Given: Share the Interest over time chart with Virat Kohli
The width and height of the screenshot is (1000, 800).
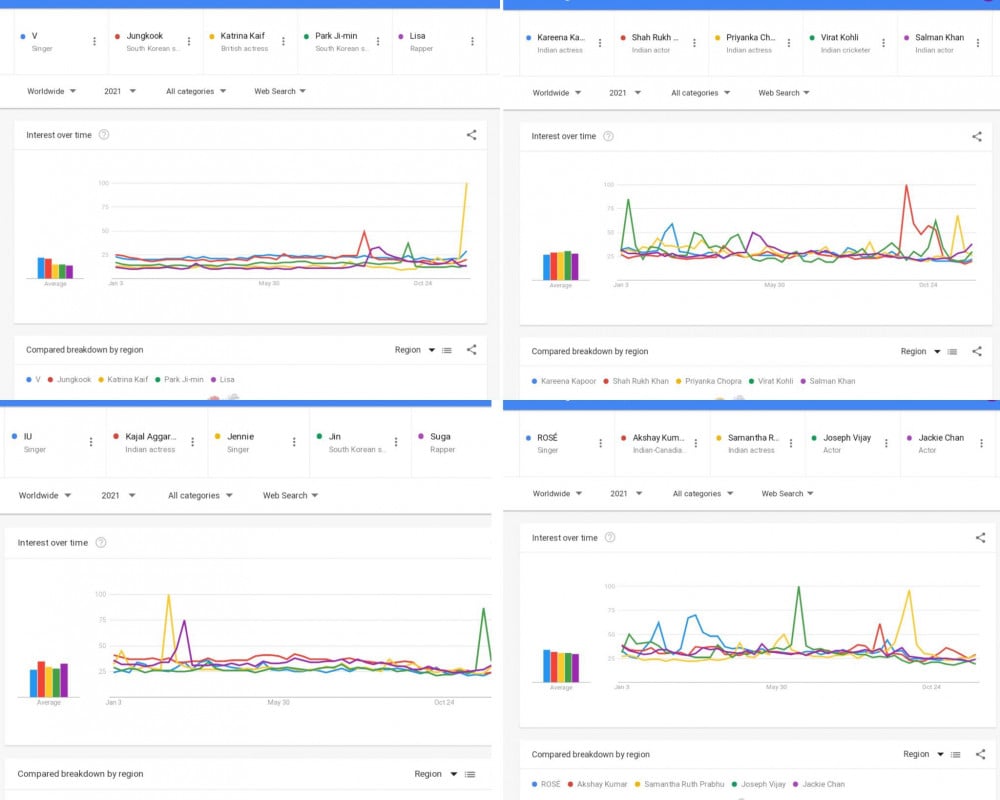Looking at the screenshot, I should click(976, 136).
